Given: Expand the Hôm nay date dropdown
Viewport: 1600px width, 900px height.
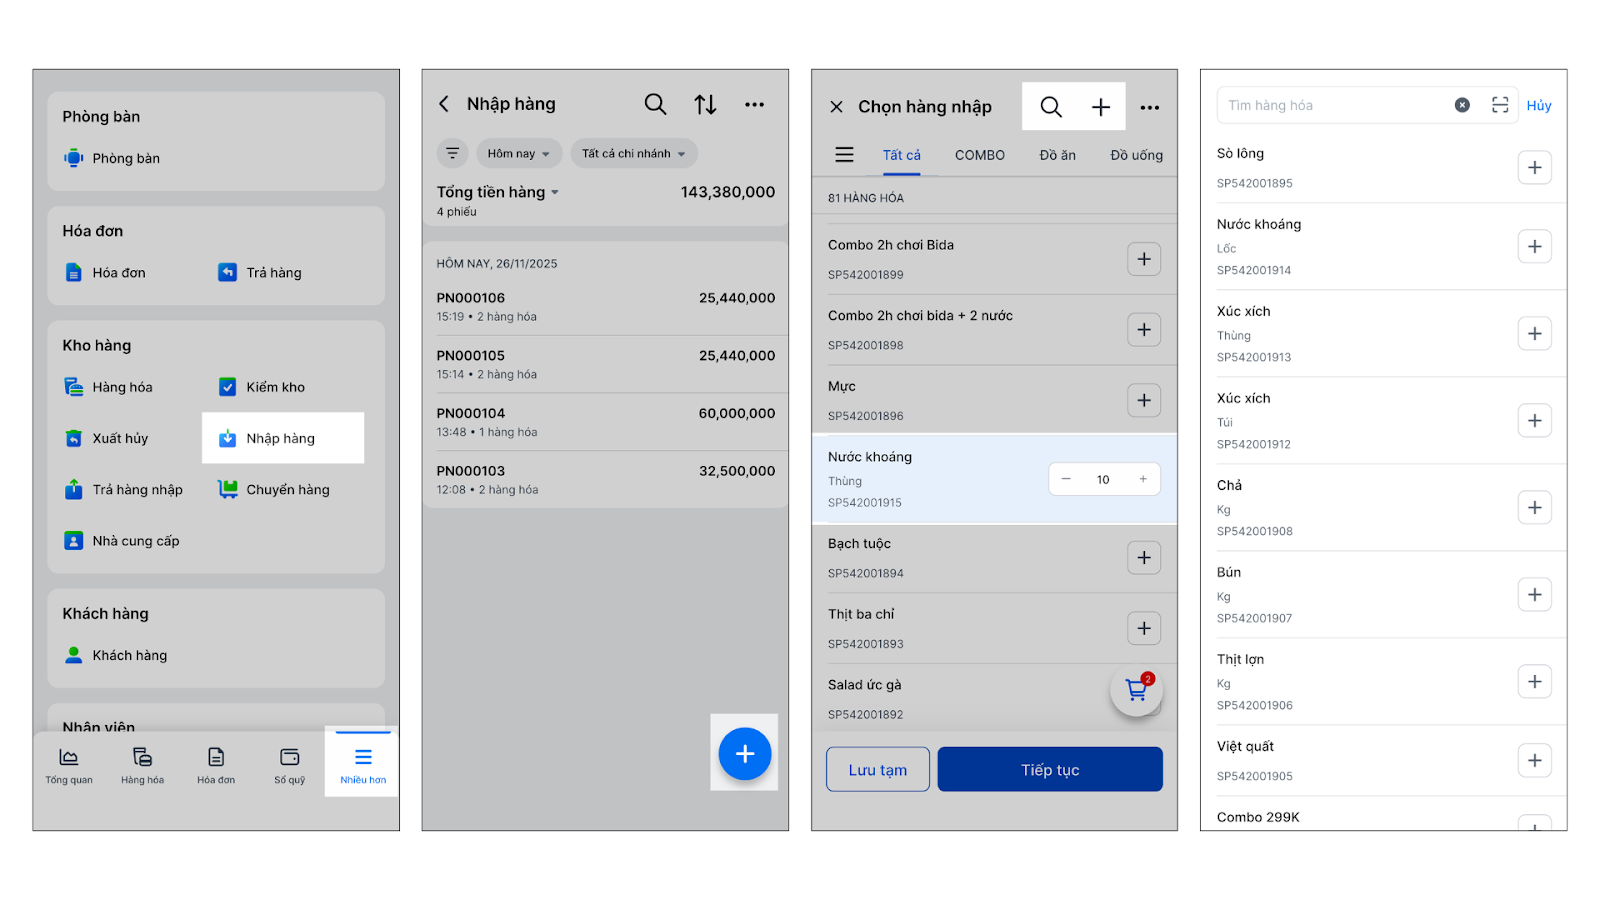Looking at the screenshot, I should click(519, 153).
